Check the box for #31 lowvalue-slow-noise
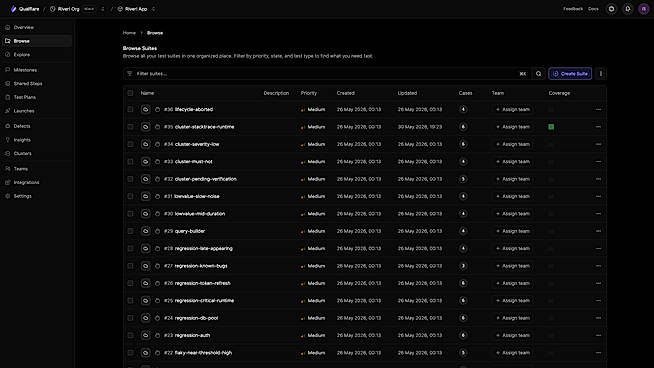The image size is (654, 368). (131, 196)
